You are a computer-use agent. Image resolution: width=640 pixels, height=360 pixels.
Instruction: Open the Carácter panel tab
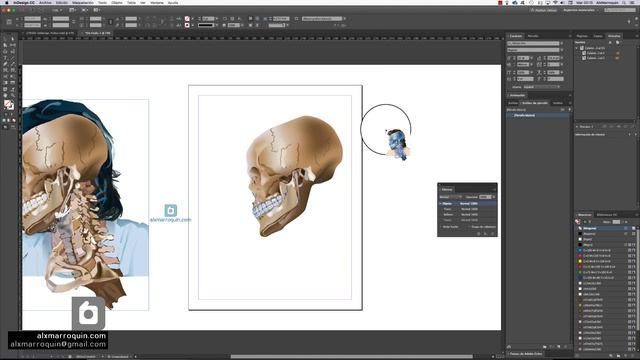pos(516,36)
